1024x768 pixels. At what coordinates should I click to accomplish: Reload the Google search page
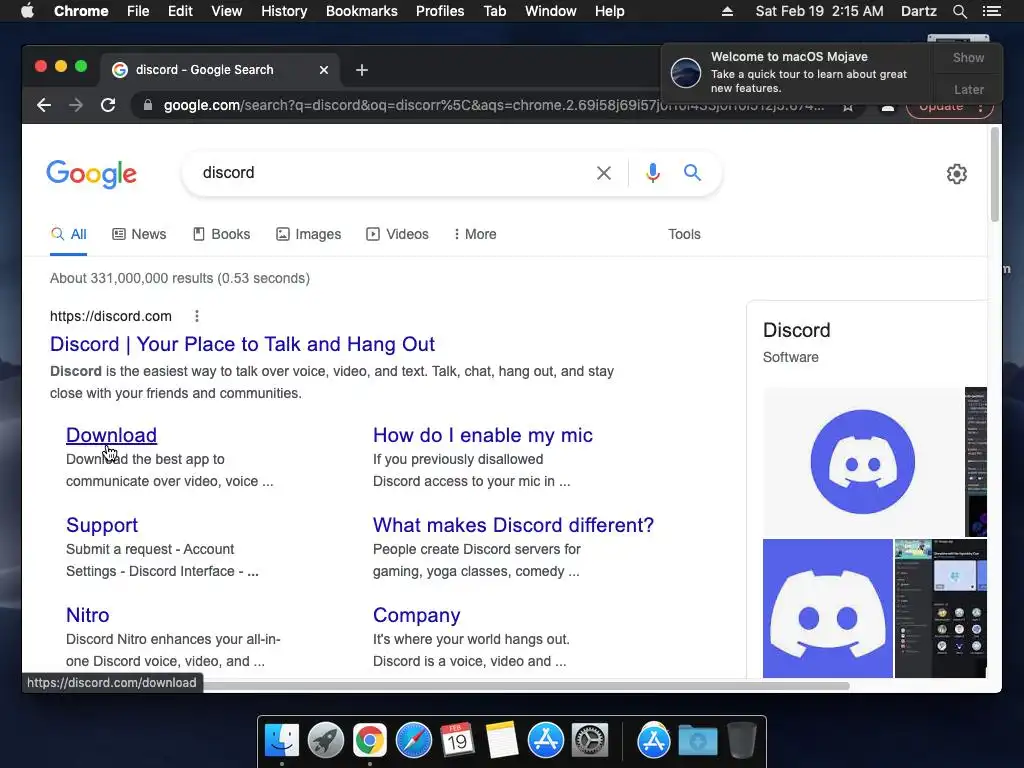coord(108,105)
